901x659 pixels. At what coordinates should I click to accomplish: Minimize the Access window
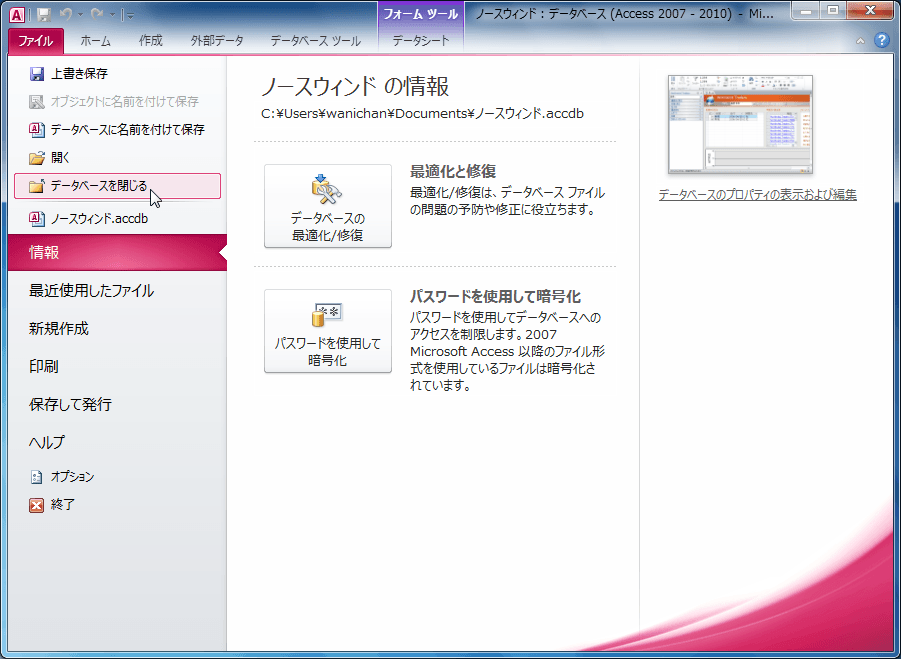805,11
